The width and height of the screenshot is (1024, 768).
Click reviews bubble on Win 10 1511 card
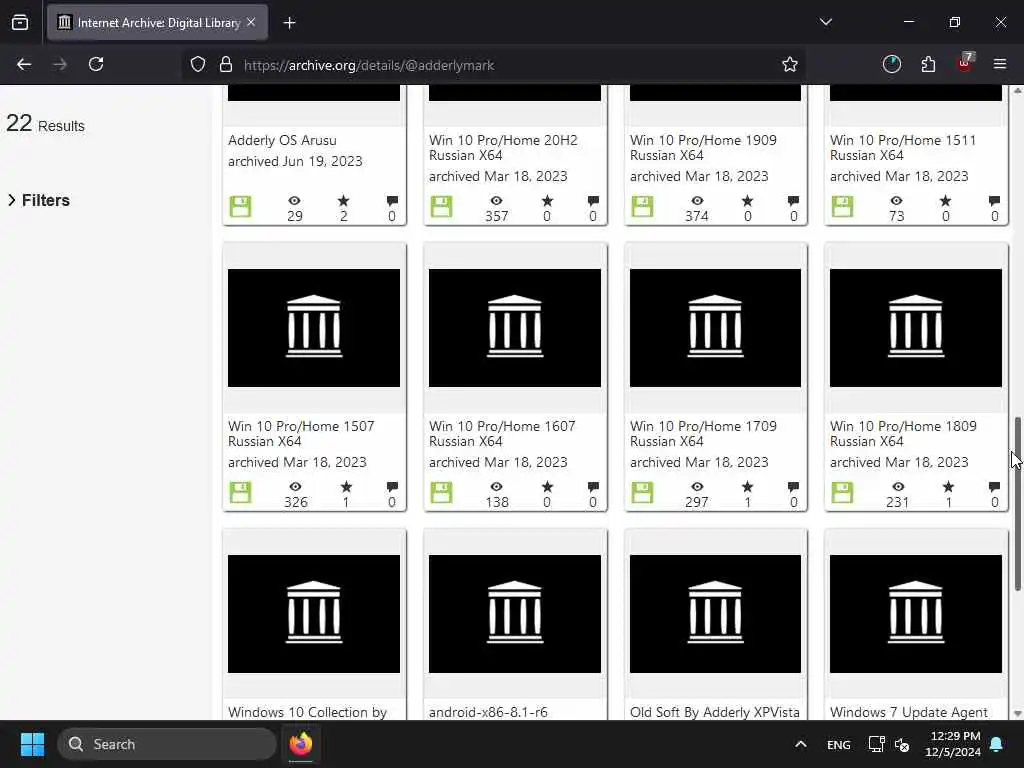click(x=994, y=200)
